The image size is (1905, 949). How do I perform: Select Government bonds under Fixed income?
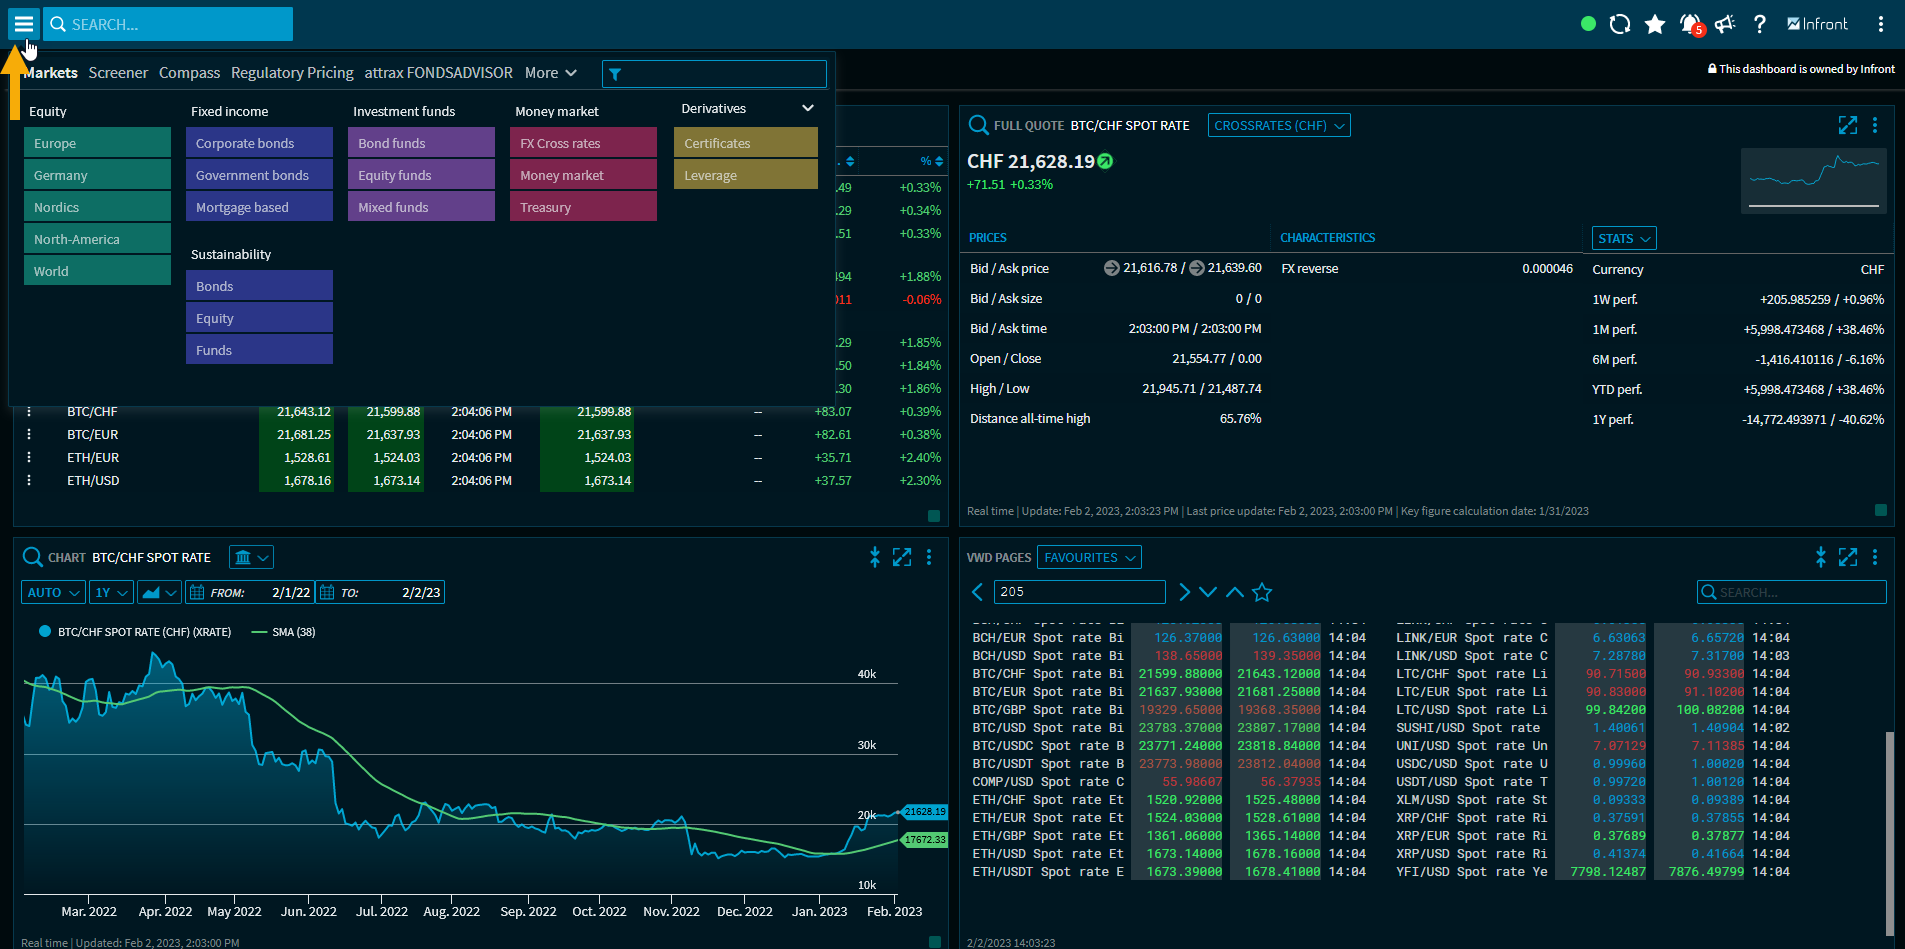point(258,175)
